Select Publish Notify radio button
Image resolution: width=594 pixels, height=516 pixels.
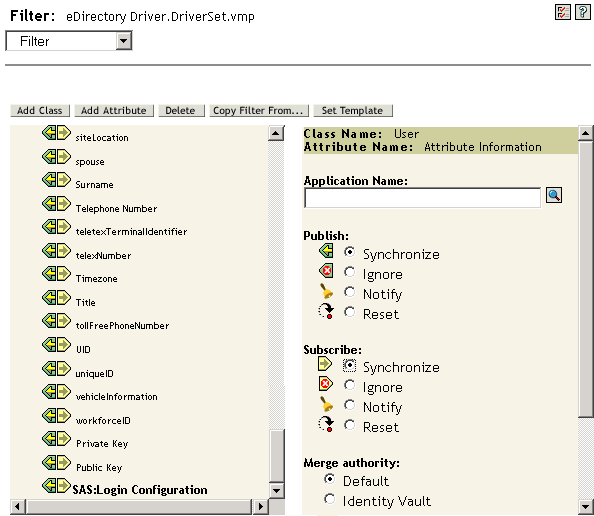(x=349, y=292)
